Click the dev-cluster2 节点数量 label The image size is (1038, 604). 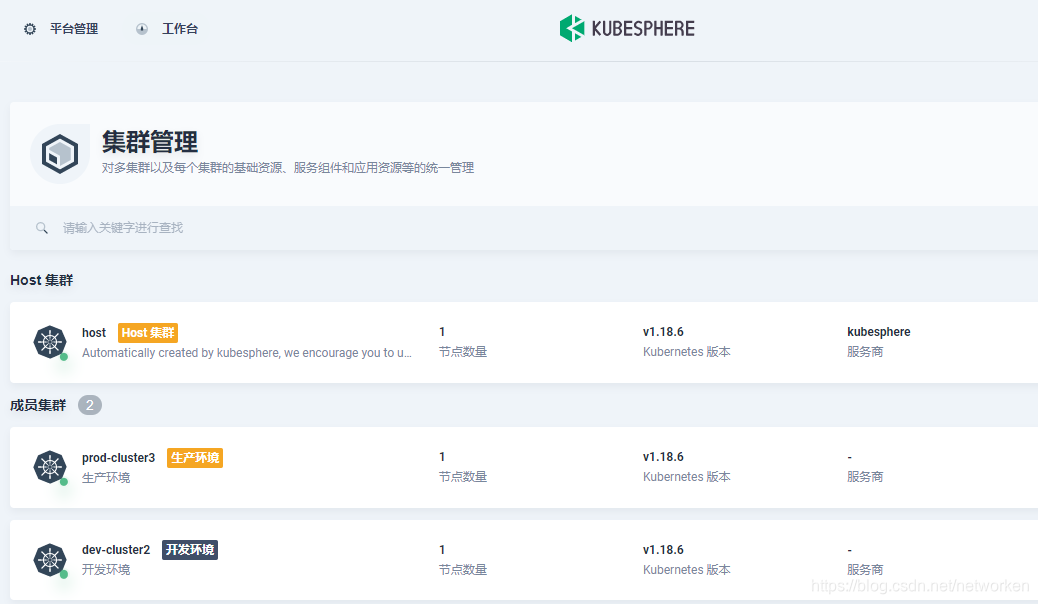tap(463, 570)
